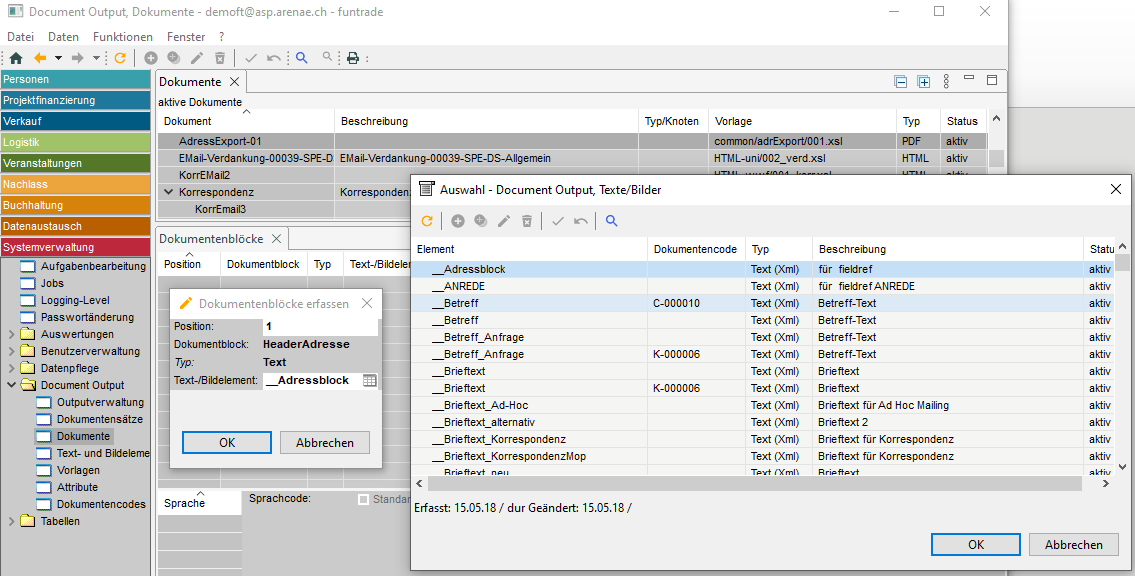This screenshot has width=1135, height=576.
Task: Toggle the Standard checkbox next to Sprachcode
Action: point(363,499)
